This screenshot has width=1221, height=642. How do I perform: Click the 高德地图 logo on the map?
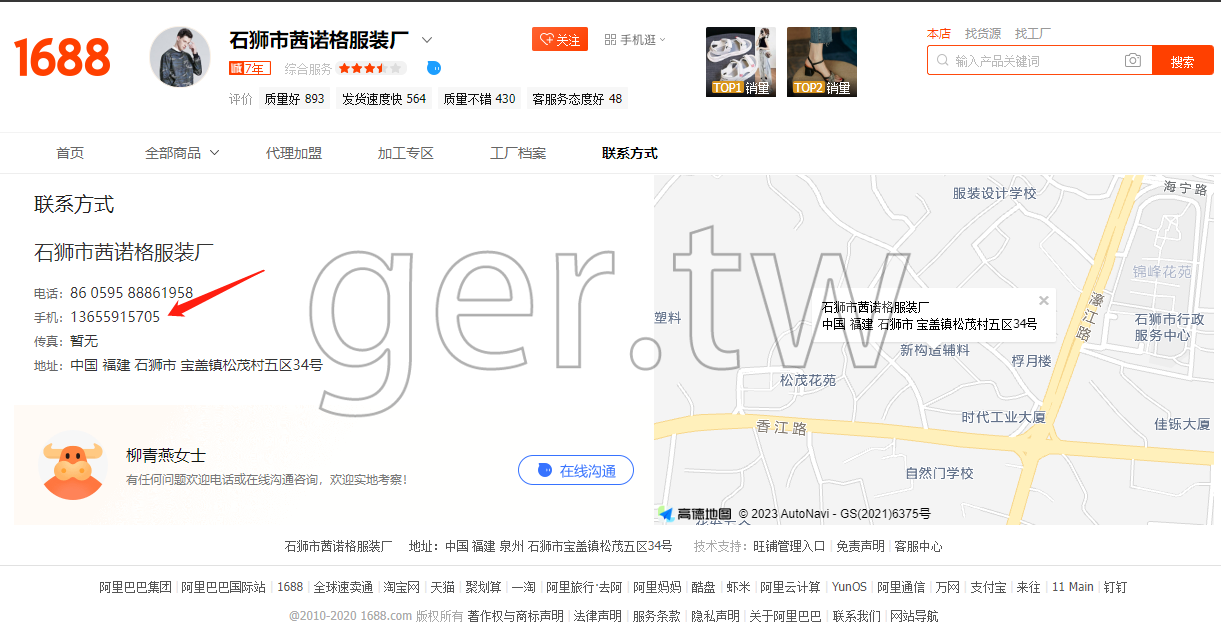coord(695,514)
